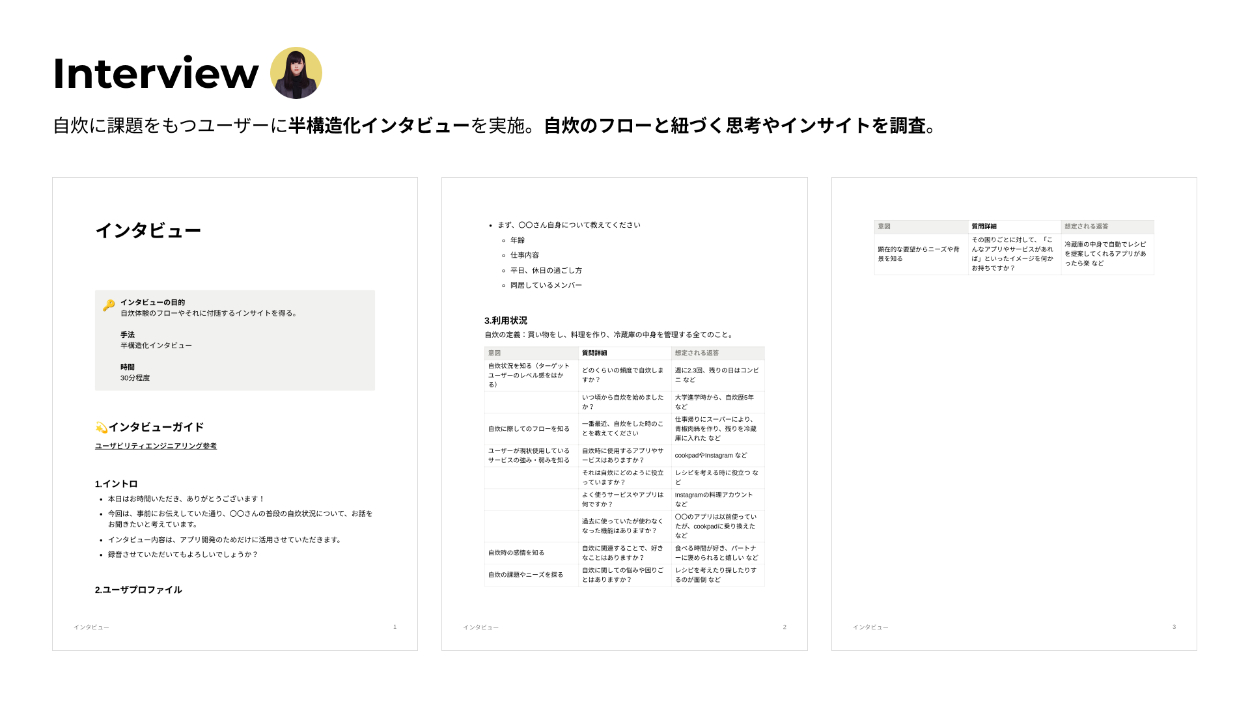Screen dimensions: 1250x703
Task: Click the 想定される返答 column header on page two
Action: 696,353
